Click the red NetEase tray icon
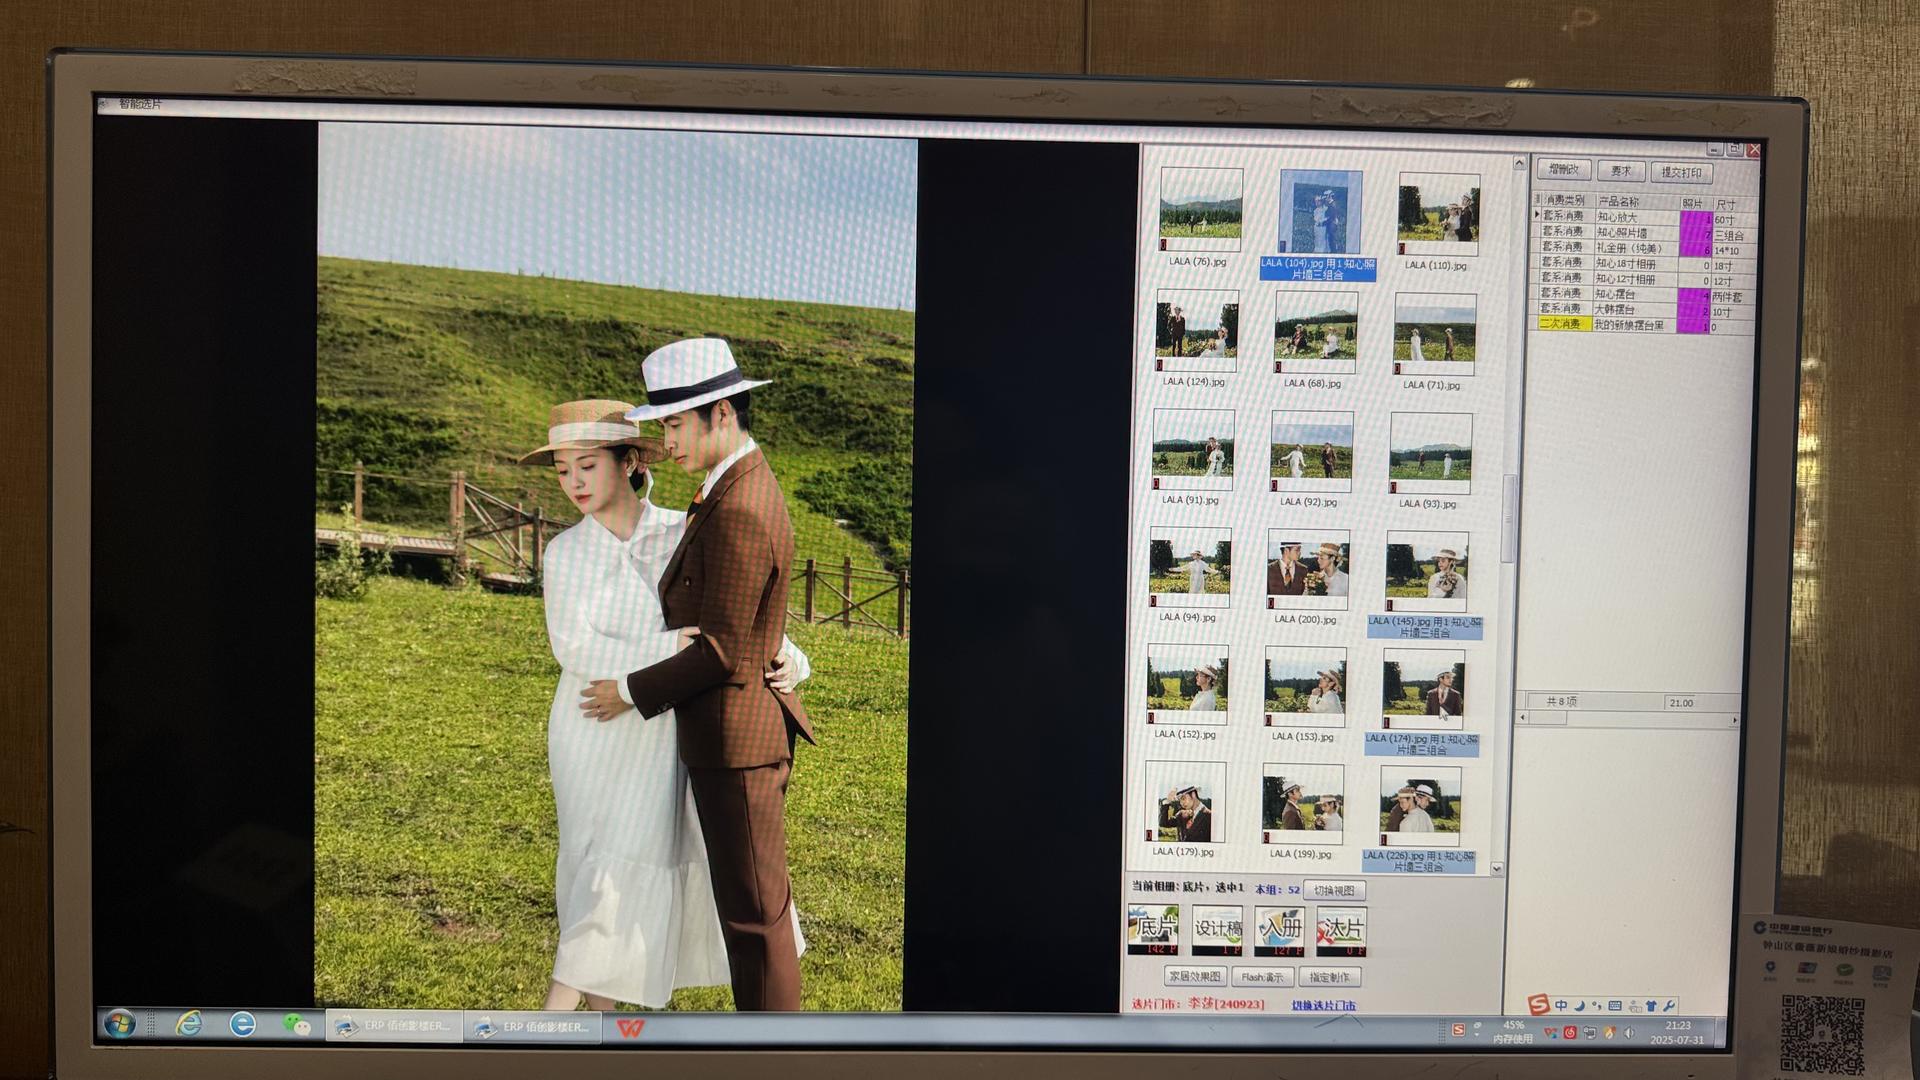The image size is (1920, 1080). (x=1570, y=1033)
